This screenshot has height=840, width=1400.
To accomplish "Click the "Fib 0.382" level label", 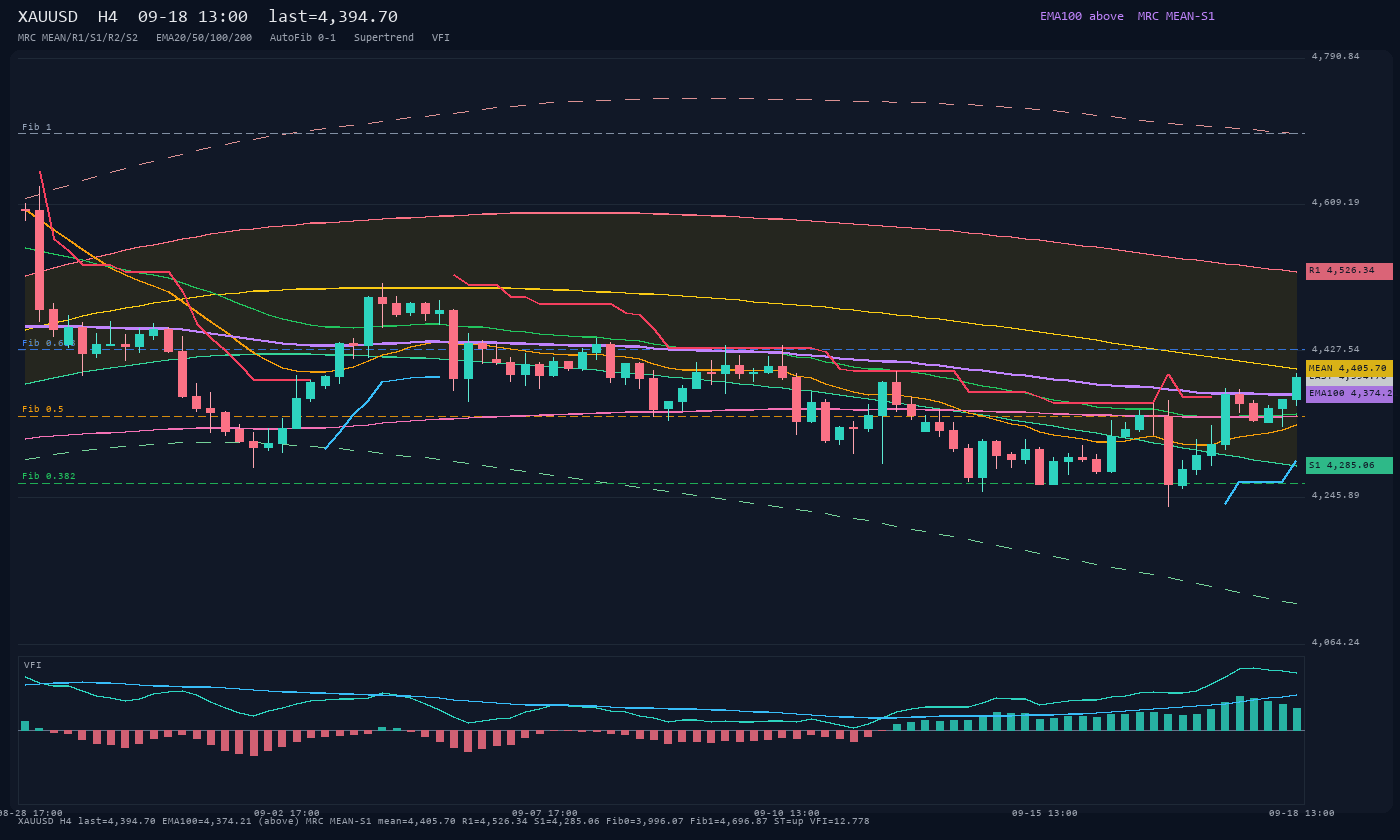I will click(x=49, y=476).
